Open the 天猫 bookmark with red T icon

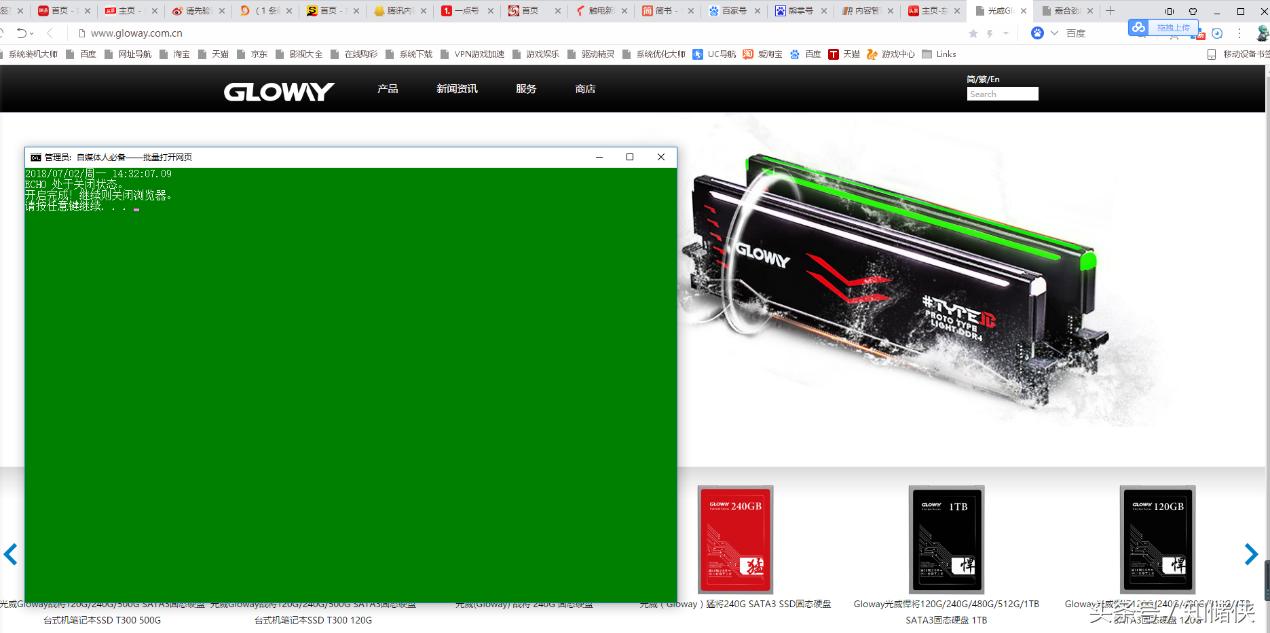pyautogui.click(x=843, y=54)
